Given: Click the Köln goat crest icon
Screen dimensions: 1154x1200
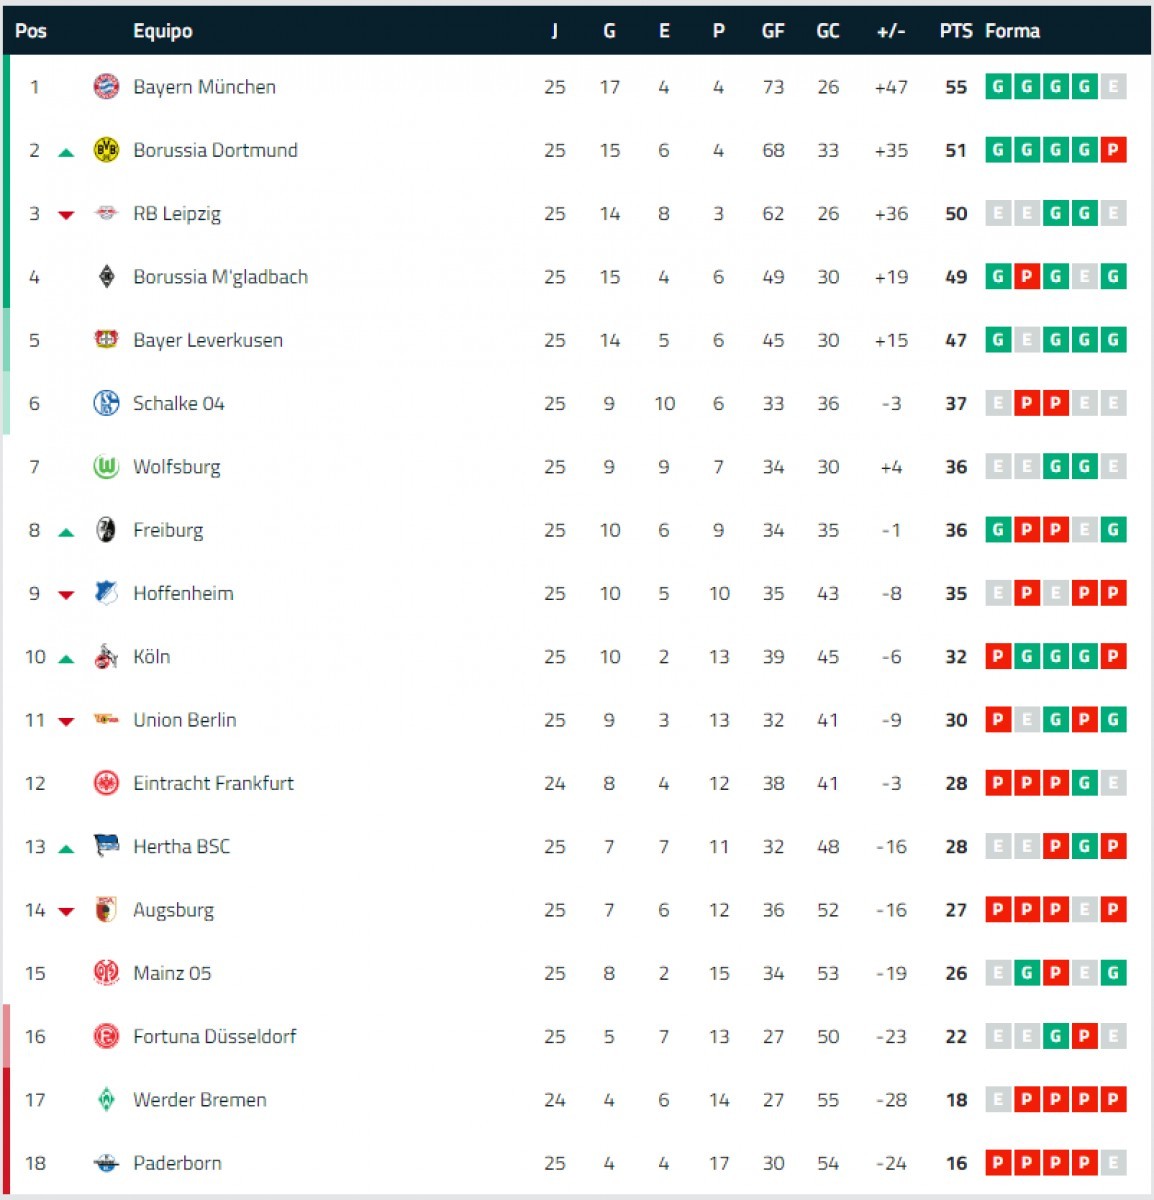Looking at the screenshot, I should pyautogui.click(x=106, y=656).
